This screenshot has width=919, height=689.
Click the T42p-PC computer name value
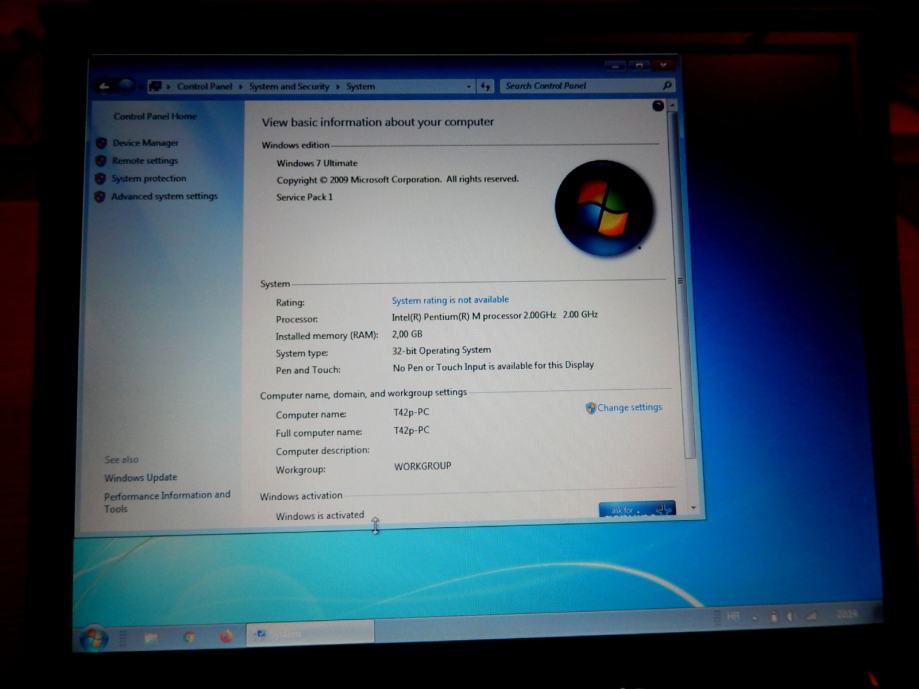[x=411, y=412]
